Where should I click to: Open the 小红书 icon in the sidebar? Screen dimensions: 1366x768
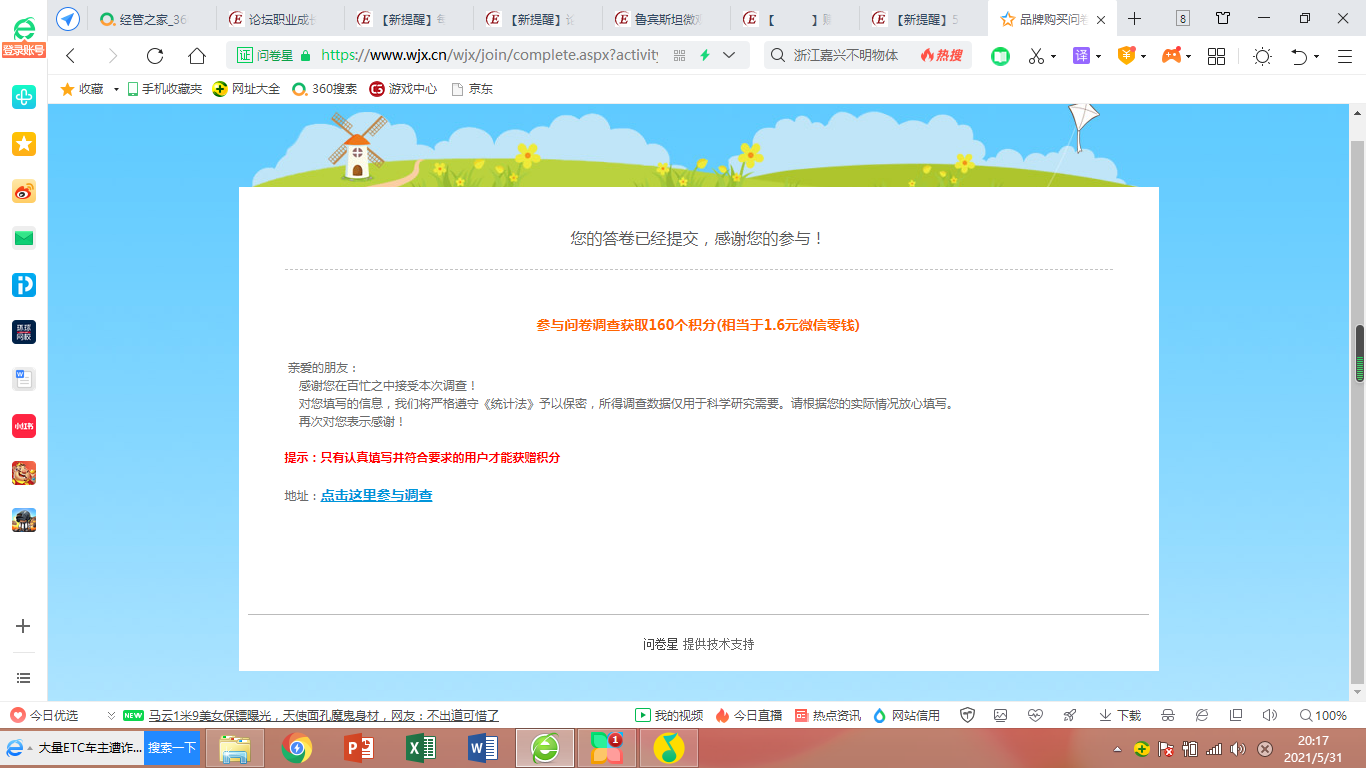tap(24, 426)
